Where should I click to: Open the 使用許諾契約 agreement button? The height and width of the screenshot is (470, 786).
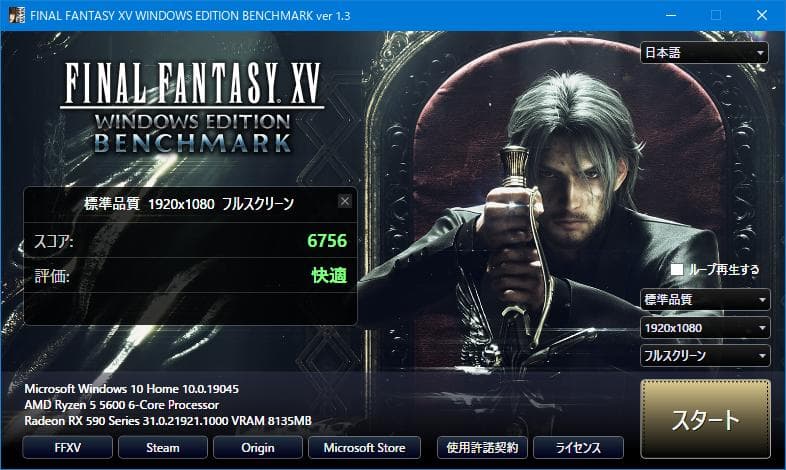coord(482,447)
